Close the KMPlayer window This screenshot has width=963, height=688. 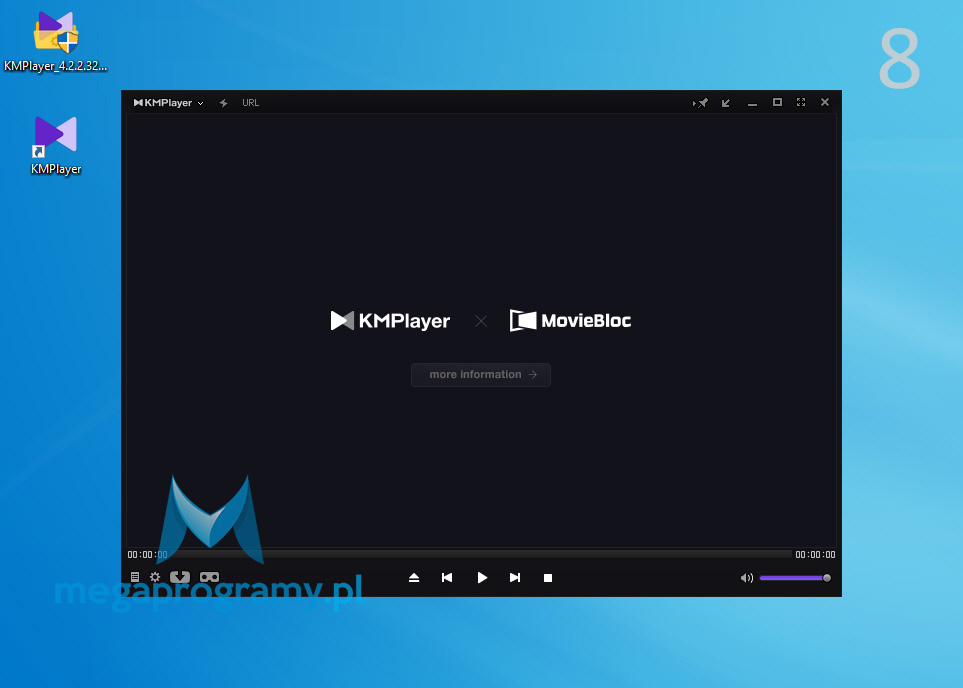[x=825, y=102]
